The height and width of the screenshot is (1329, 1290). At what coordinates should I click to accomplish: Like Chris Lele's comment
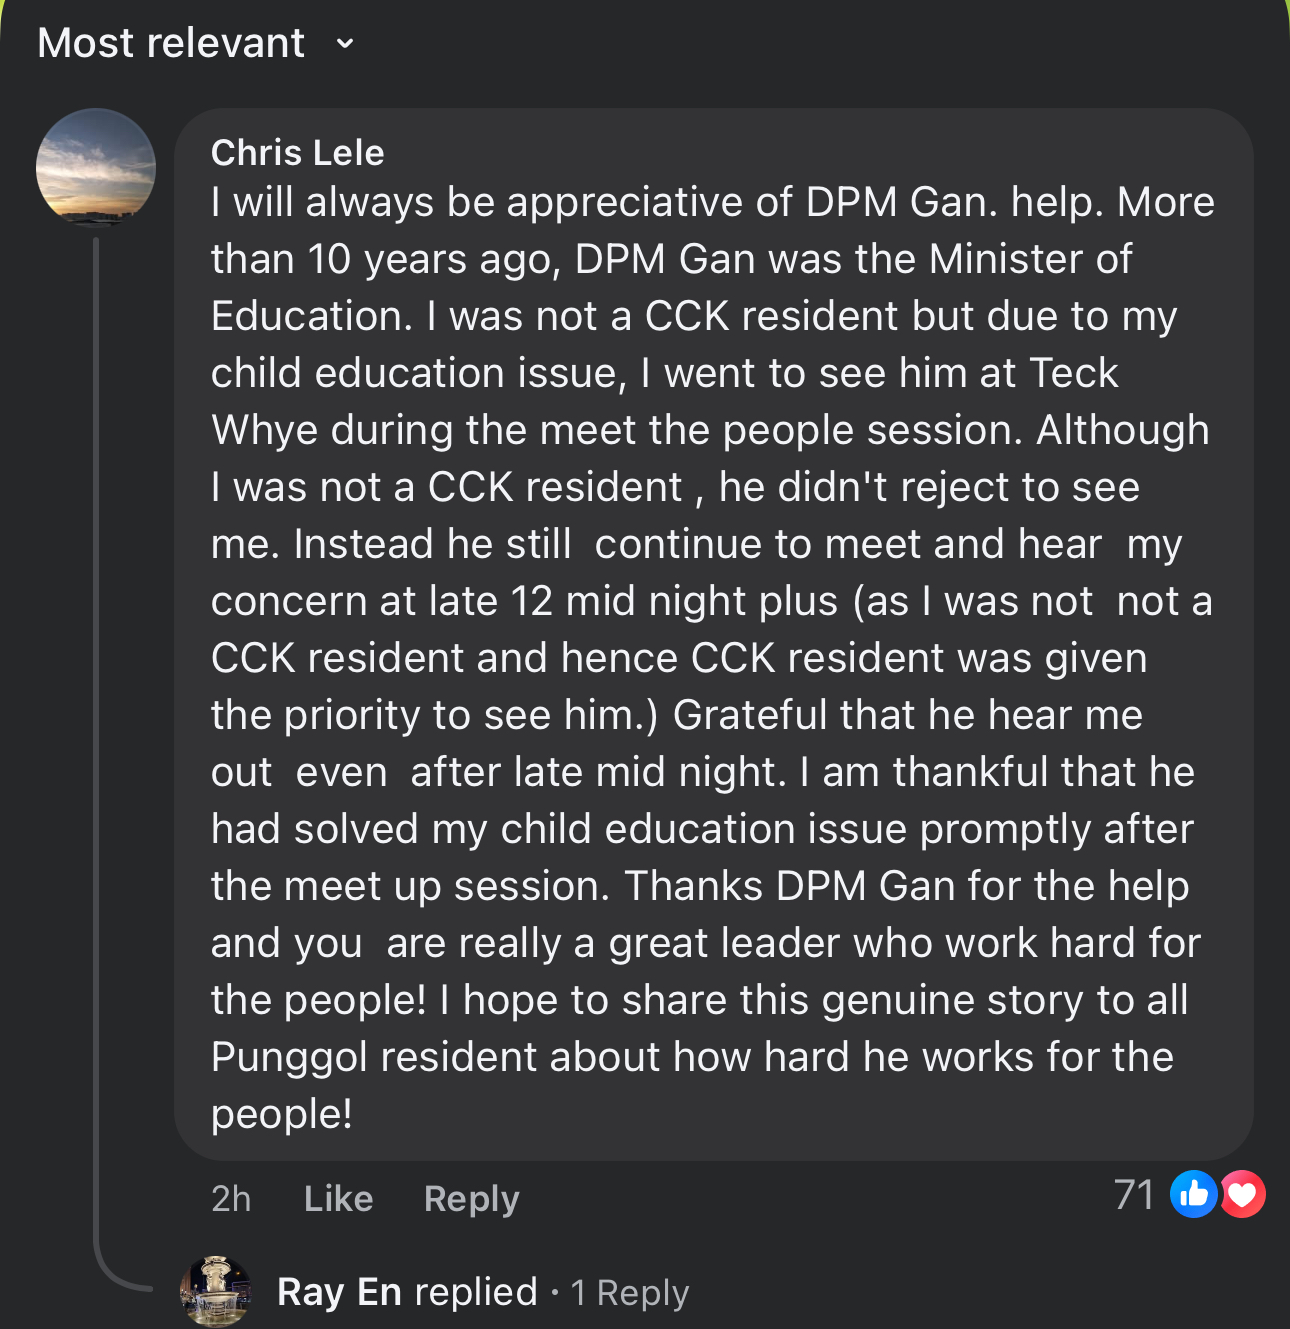(x=338, y=1198)
